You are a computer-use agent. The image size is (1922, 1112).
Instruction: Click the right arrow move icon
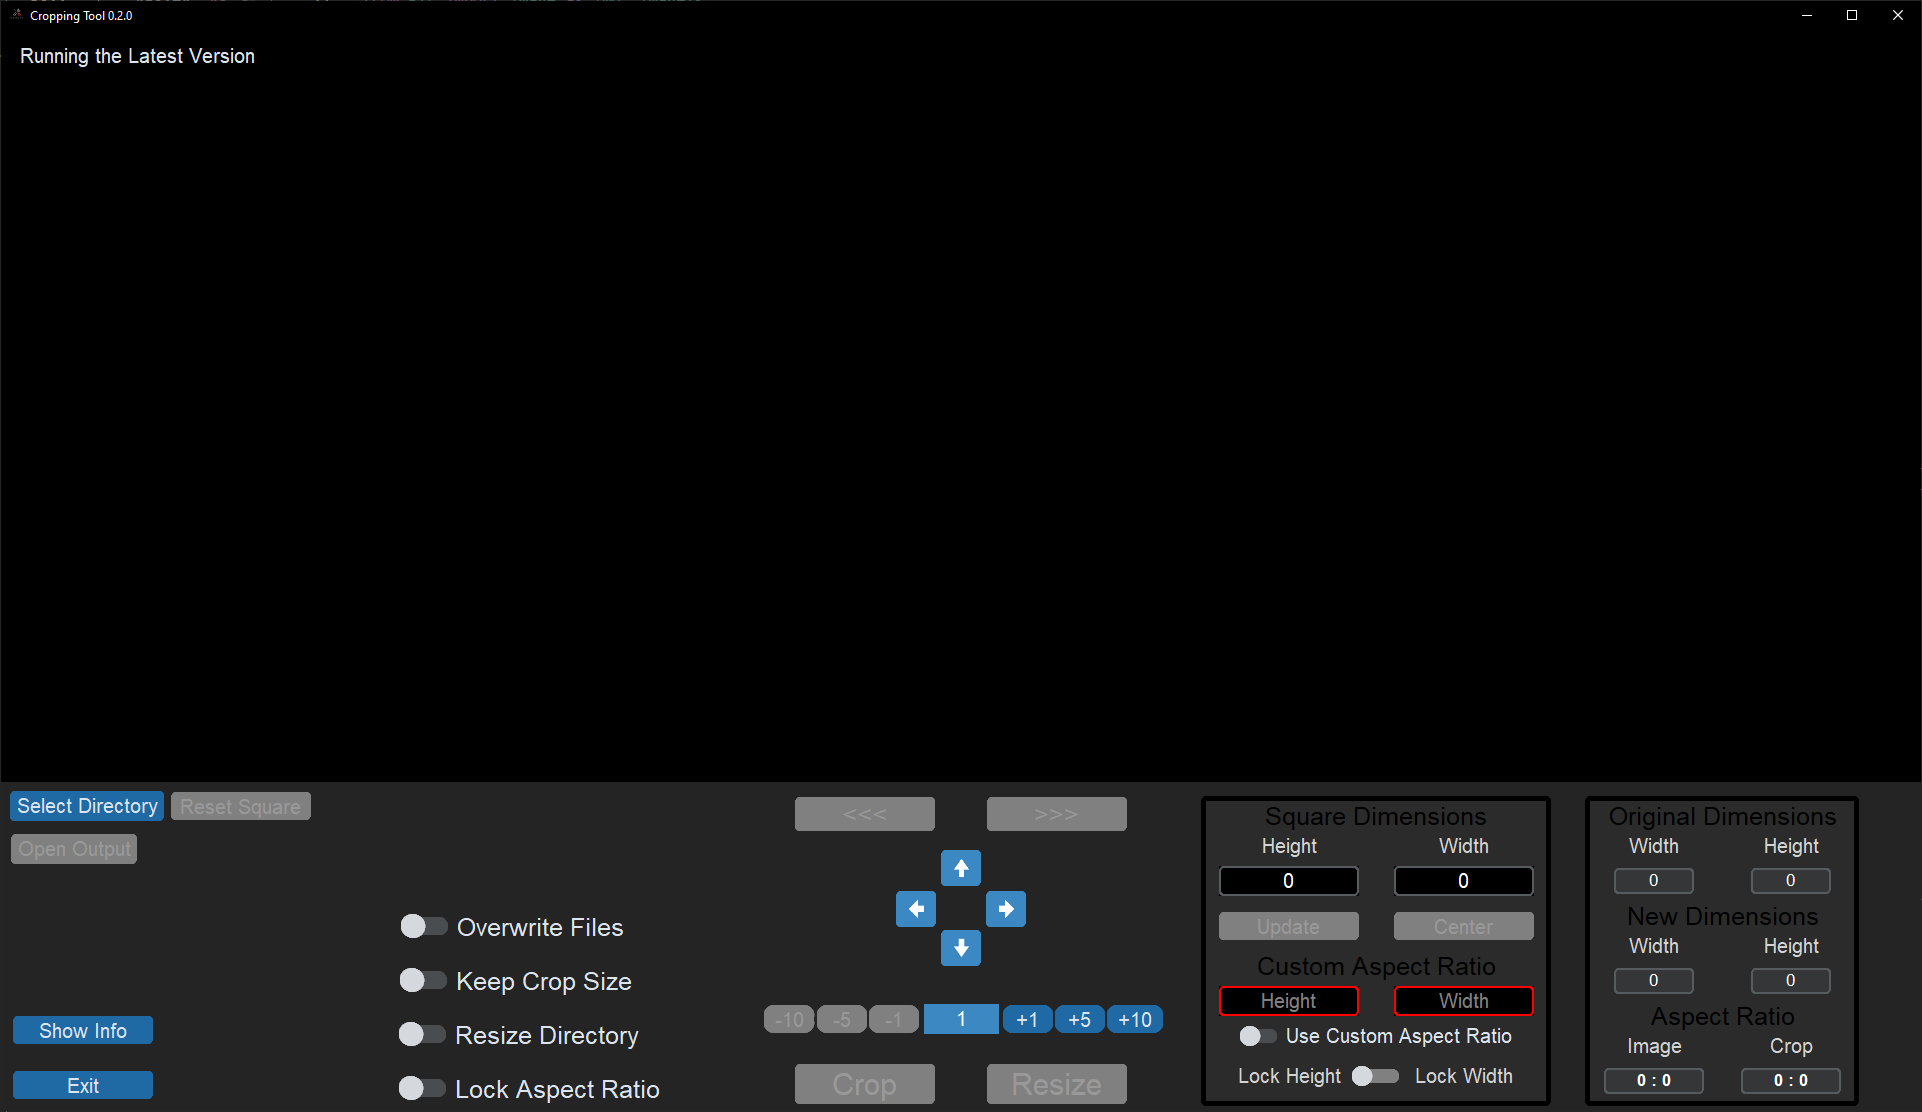(1005, 909)
